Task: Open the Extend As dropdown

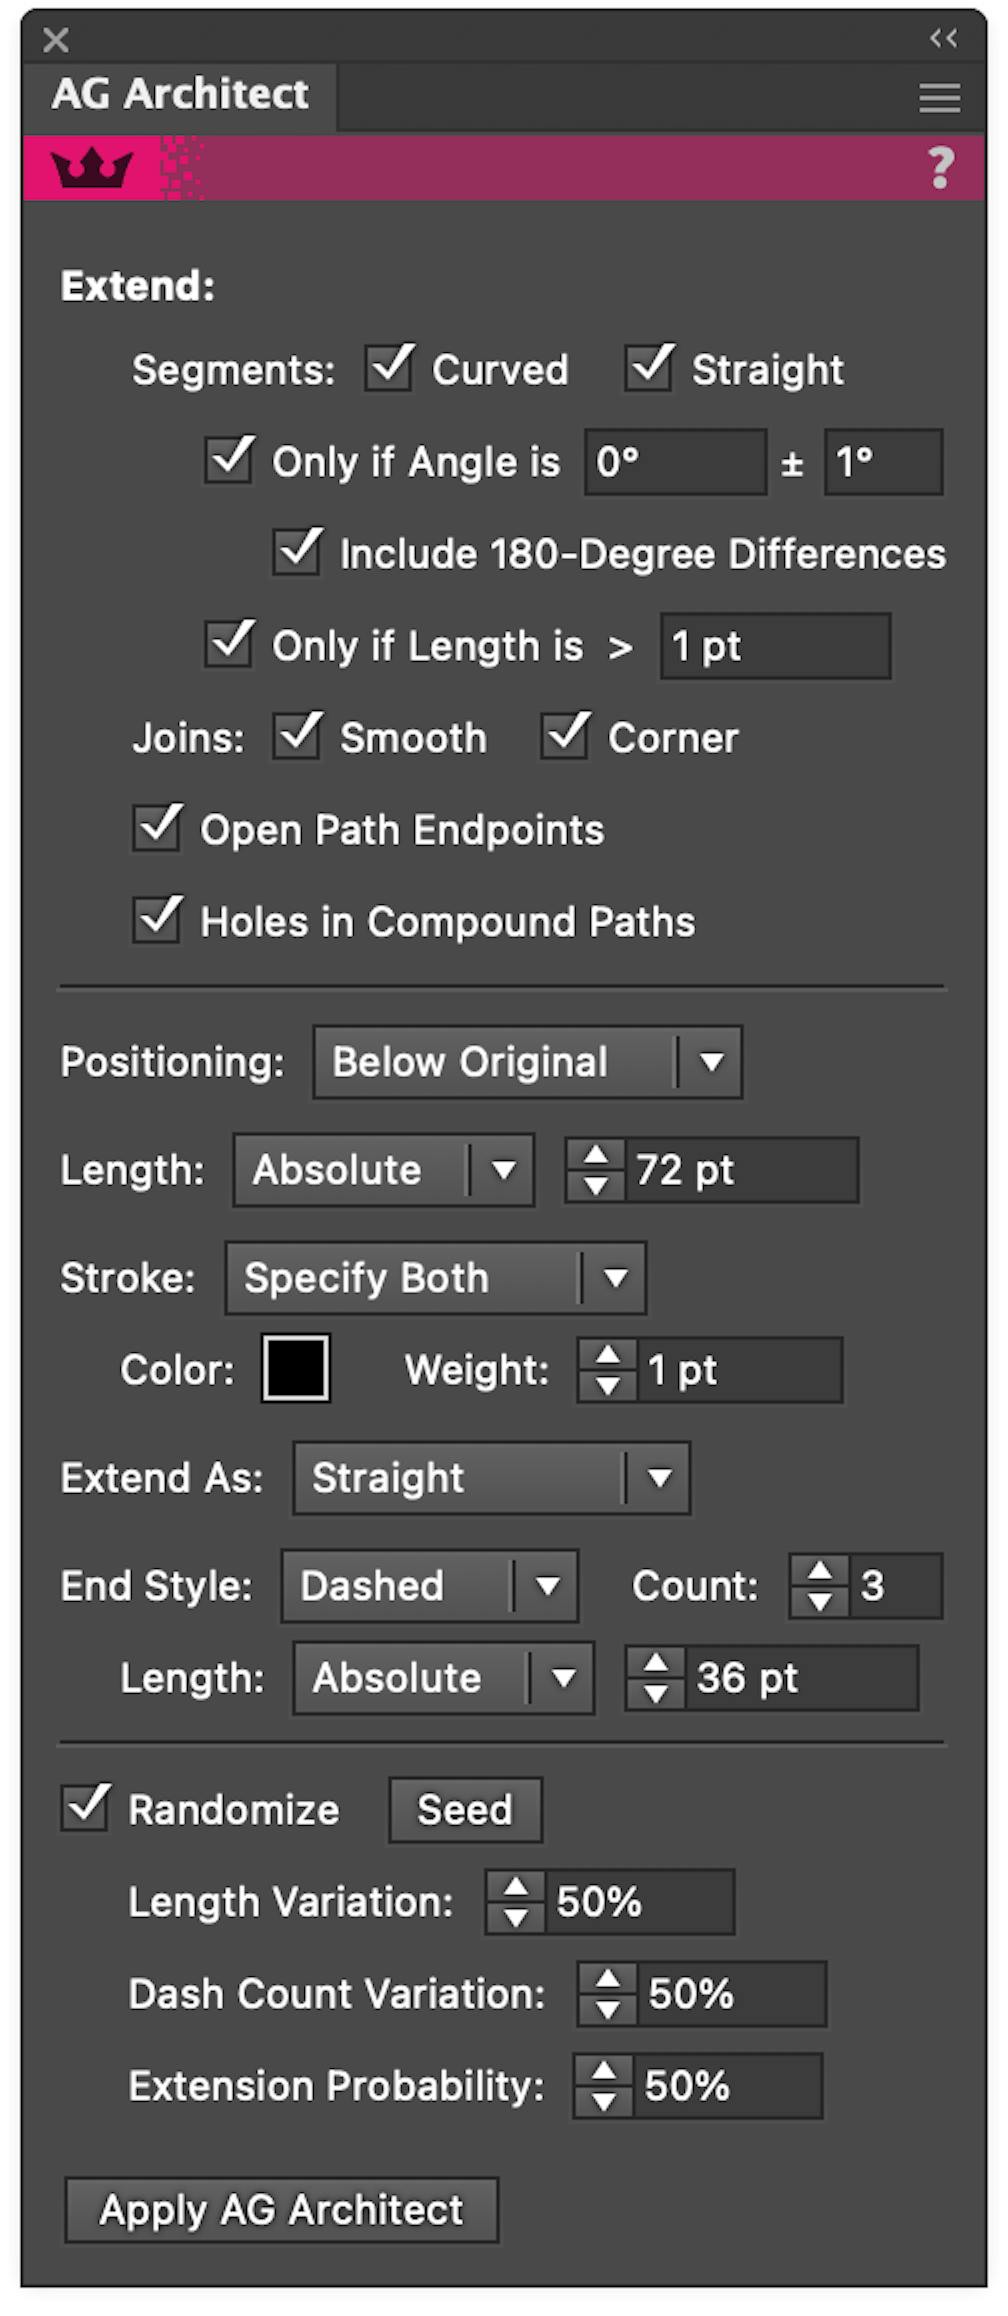Action: click(x=489, y=1478)
